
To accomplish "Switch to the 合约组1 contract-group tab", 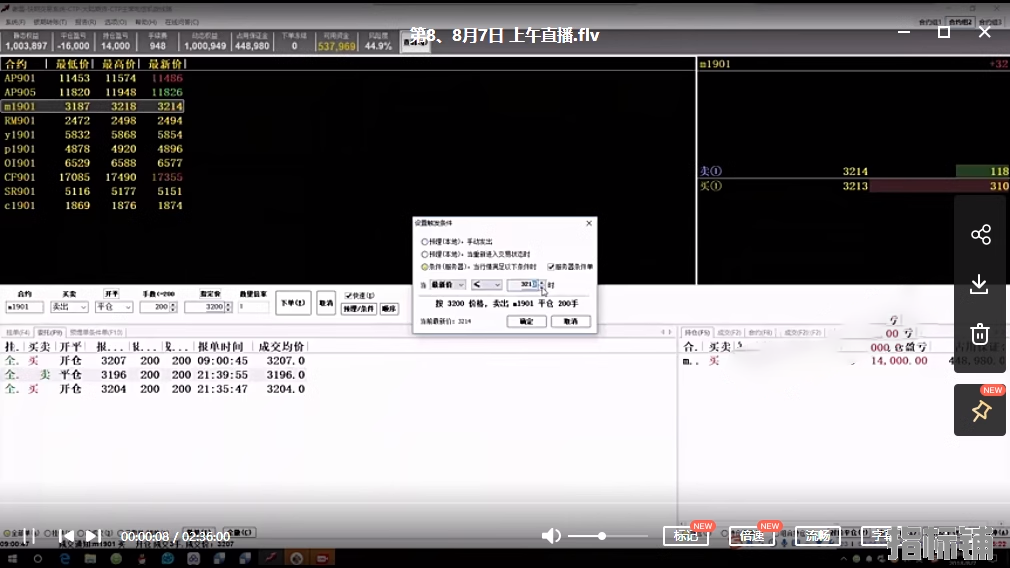I will point(929,22).
